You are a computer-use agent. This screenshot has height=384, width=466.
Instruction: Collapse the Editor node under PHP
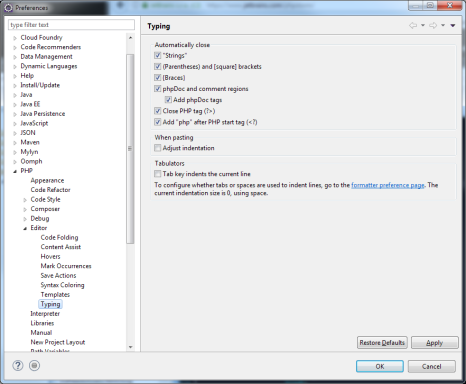[x=25, y=228]
